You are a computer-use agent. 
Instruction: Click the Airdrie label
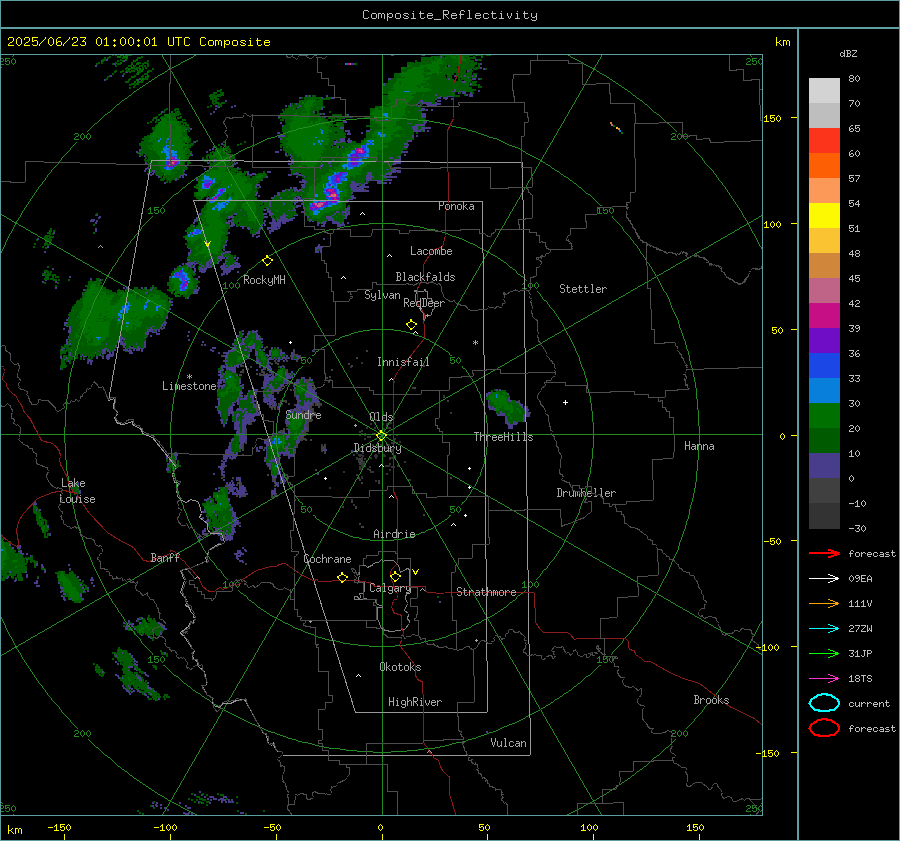click(394, 534)
